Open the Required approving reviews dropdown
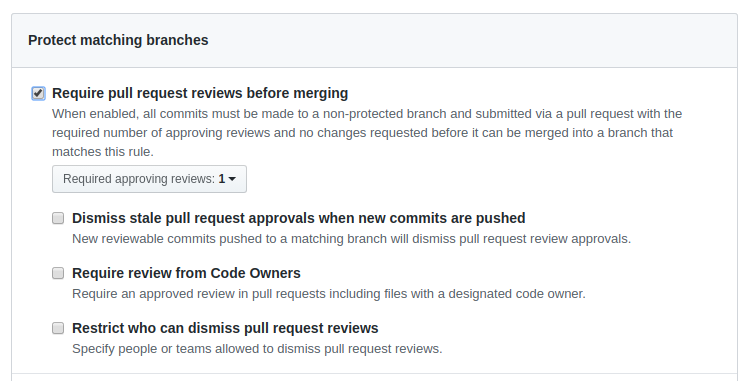Image resolution: width=753 pixels, height=381 pixels. tap(149, 179)
